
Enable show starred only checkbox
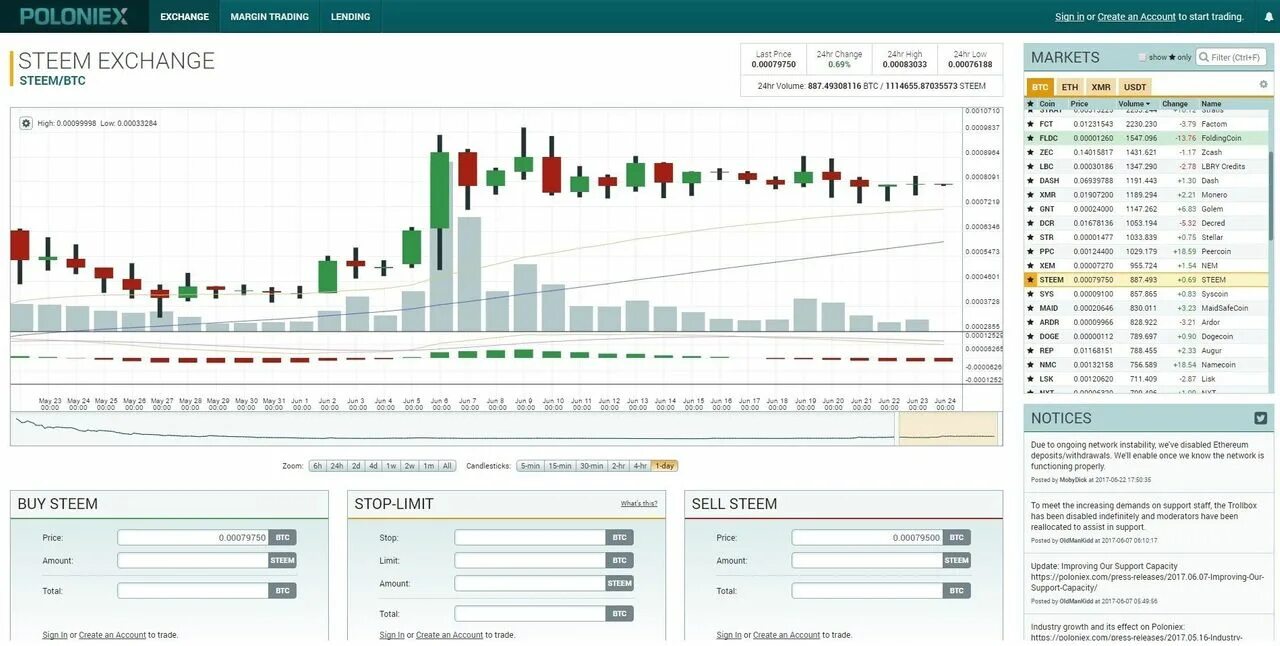(x=1143, y=57)
